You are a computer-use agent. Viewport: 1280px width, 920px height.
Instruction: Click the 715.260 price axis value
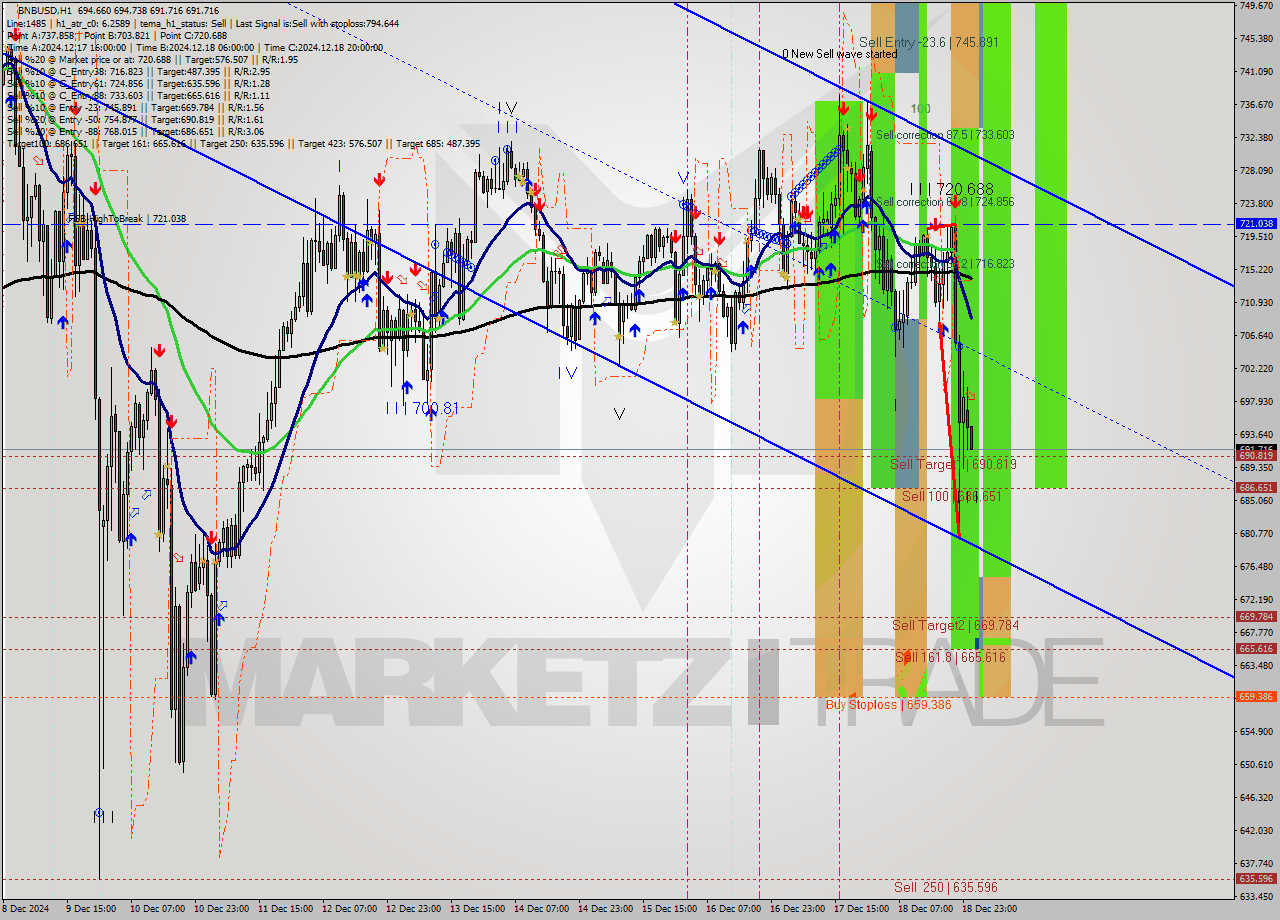point(1256,270)
